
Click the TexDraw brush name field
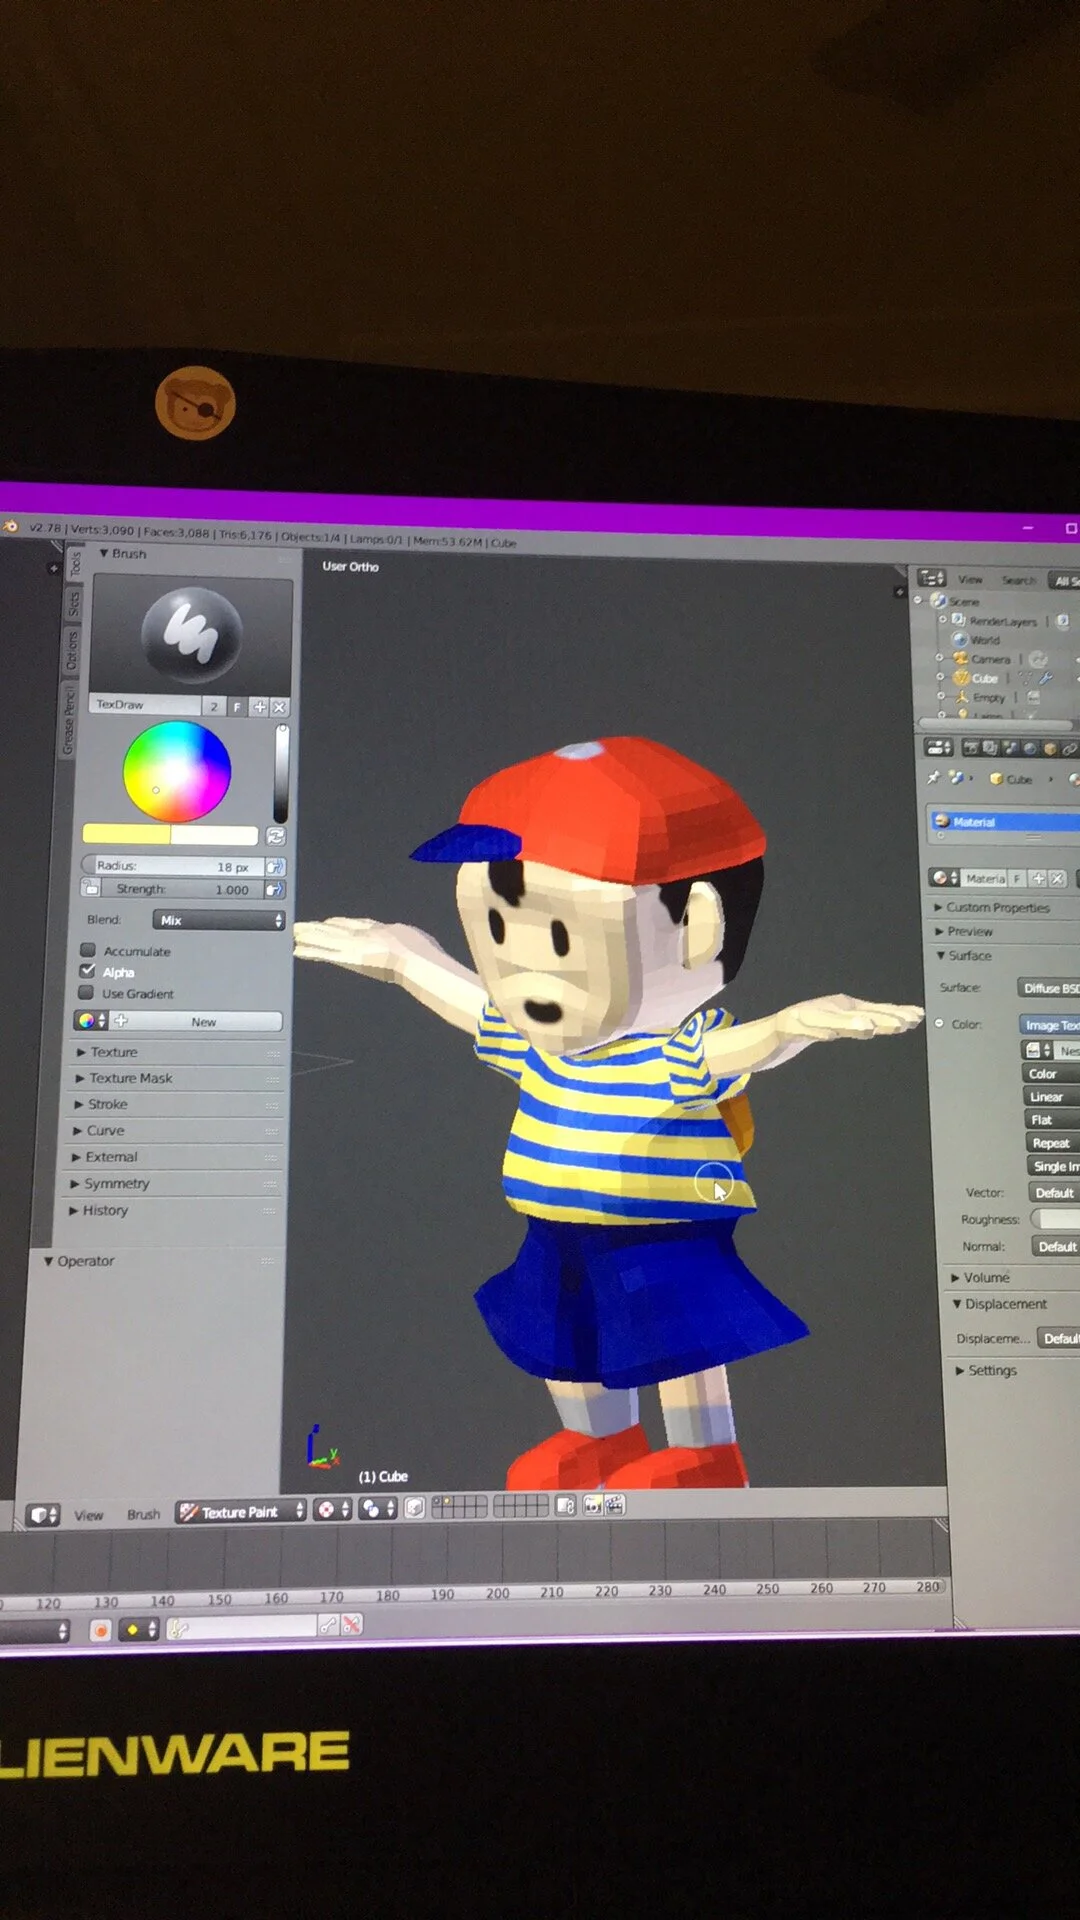point(146,705)
